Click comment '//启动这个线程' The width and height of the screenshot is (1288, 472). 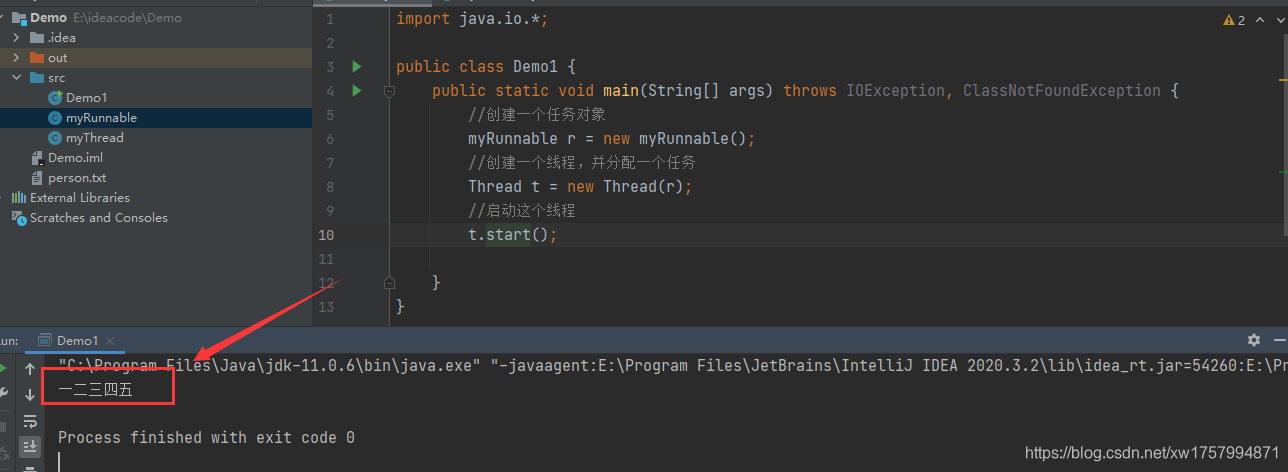click(x=522, y=211)
